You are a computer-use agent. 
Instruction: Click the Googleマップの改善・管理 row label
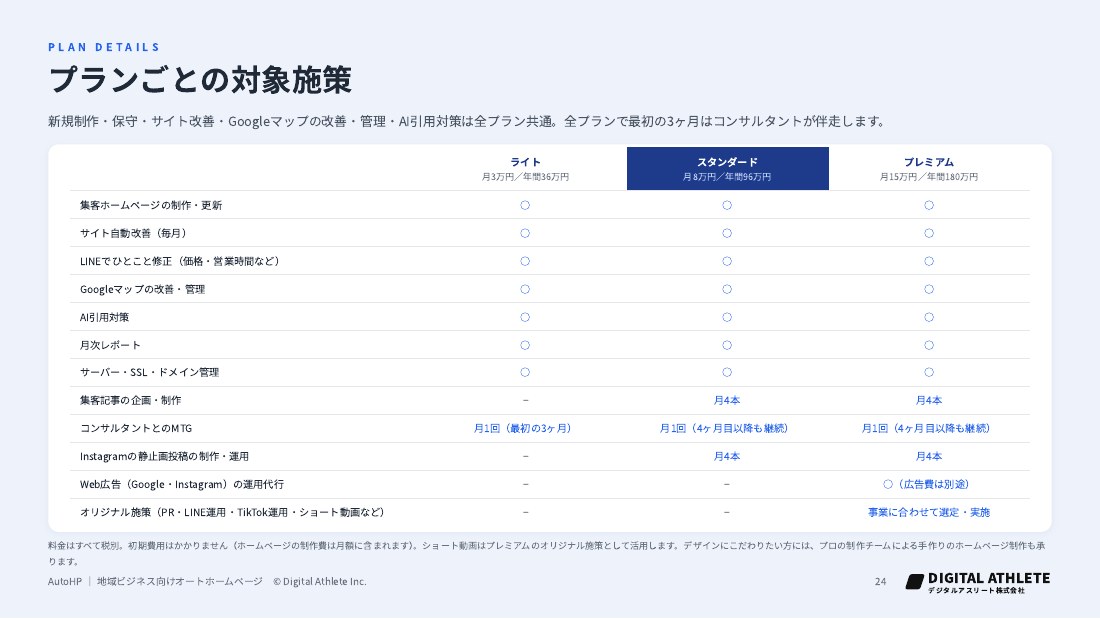142,289
